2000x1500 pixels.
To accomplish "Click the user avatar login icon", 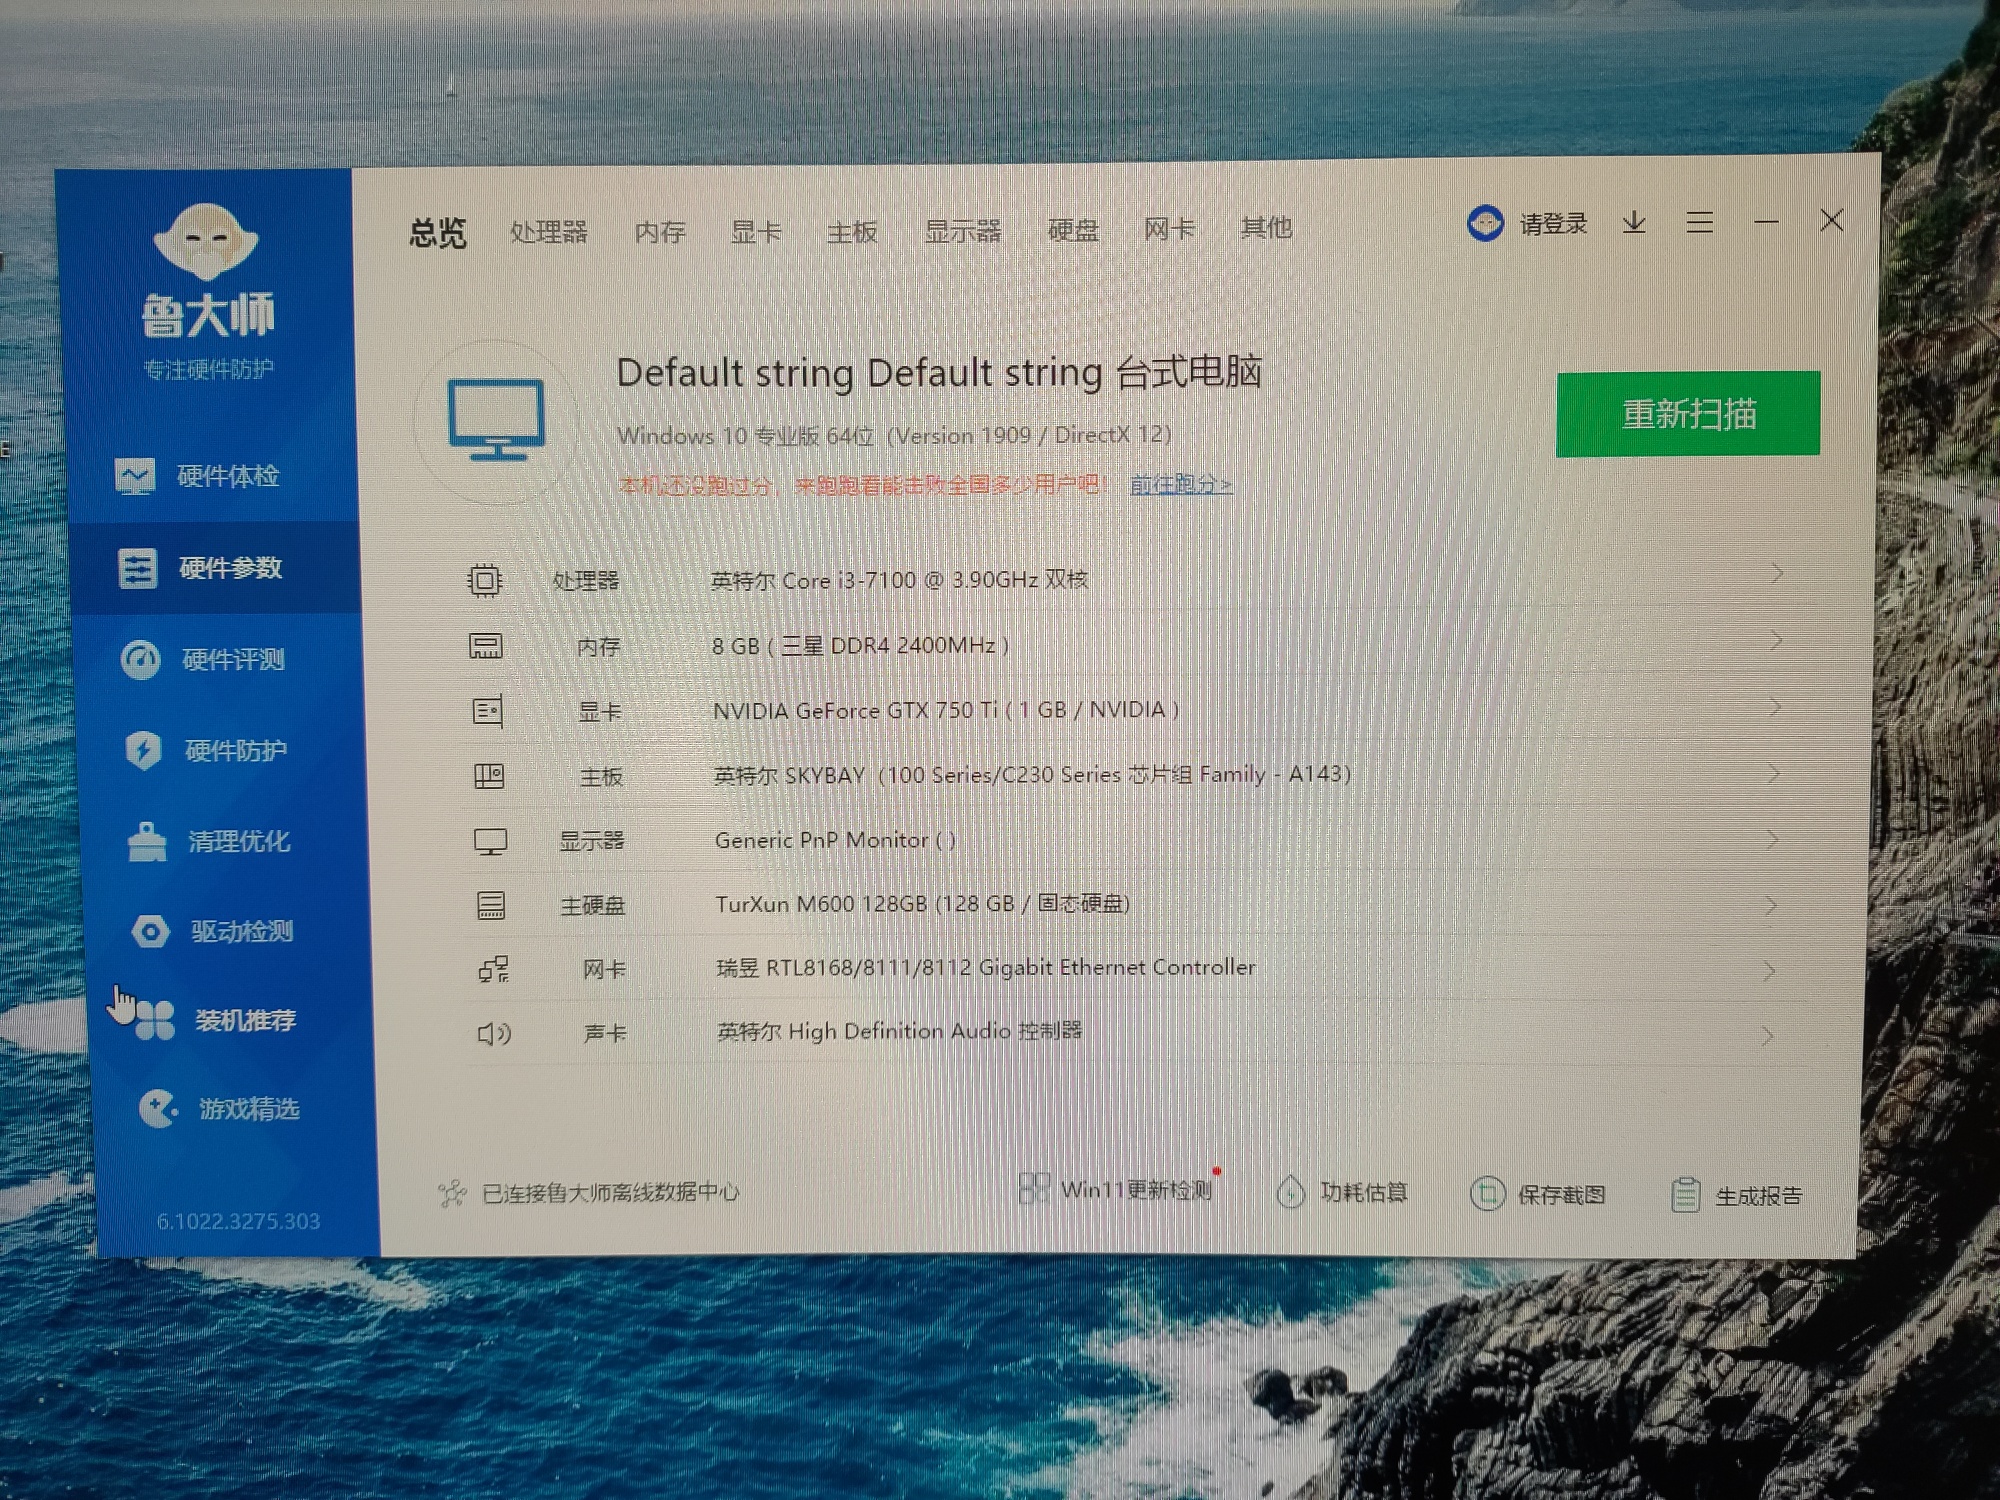I will pyautogui.click(x=1485, y=223).
